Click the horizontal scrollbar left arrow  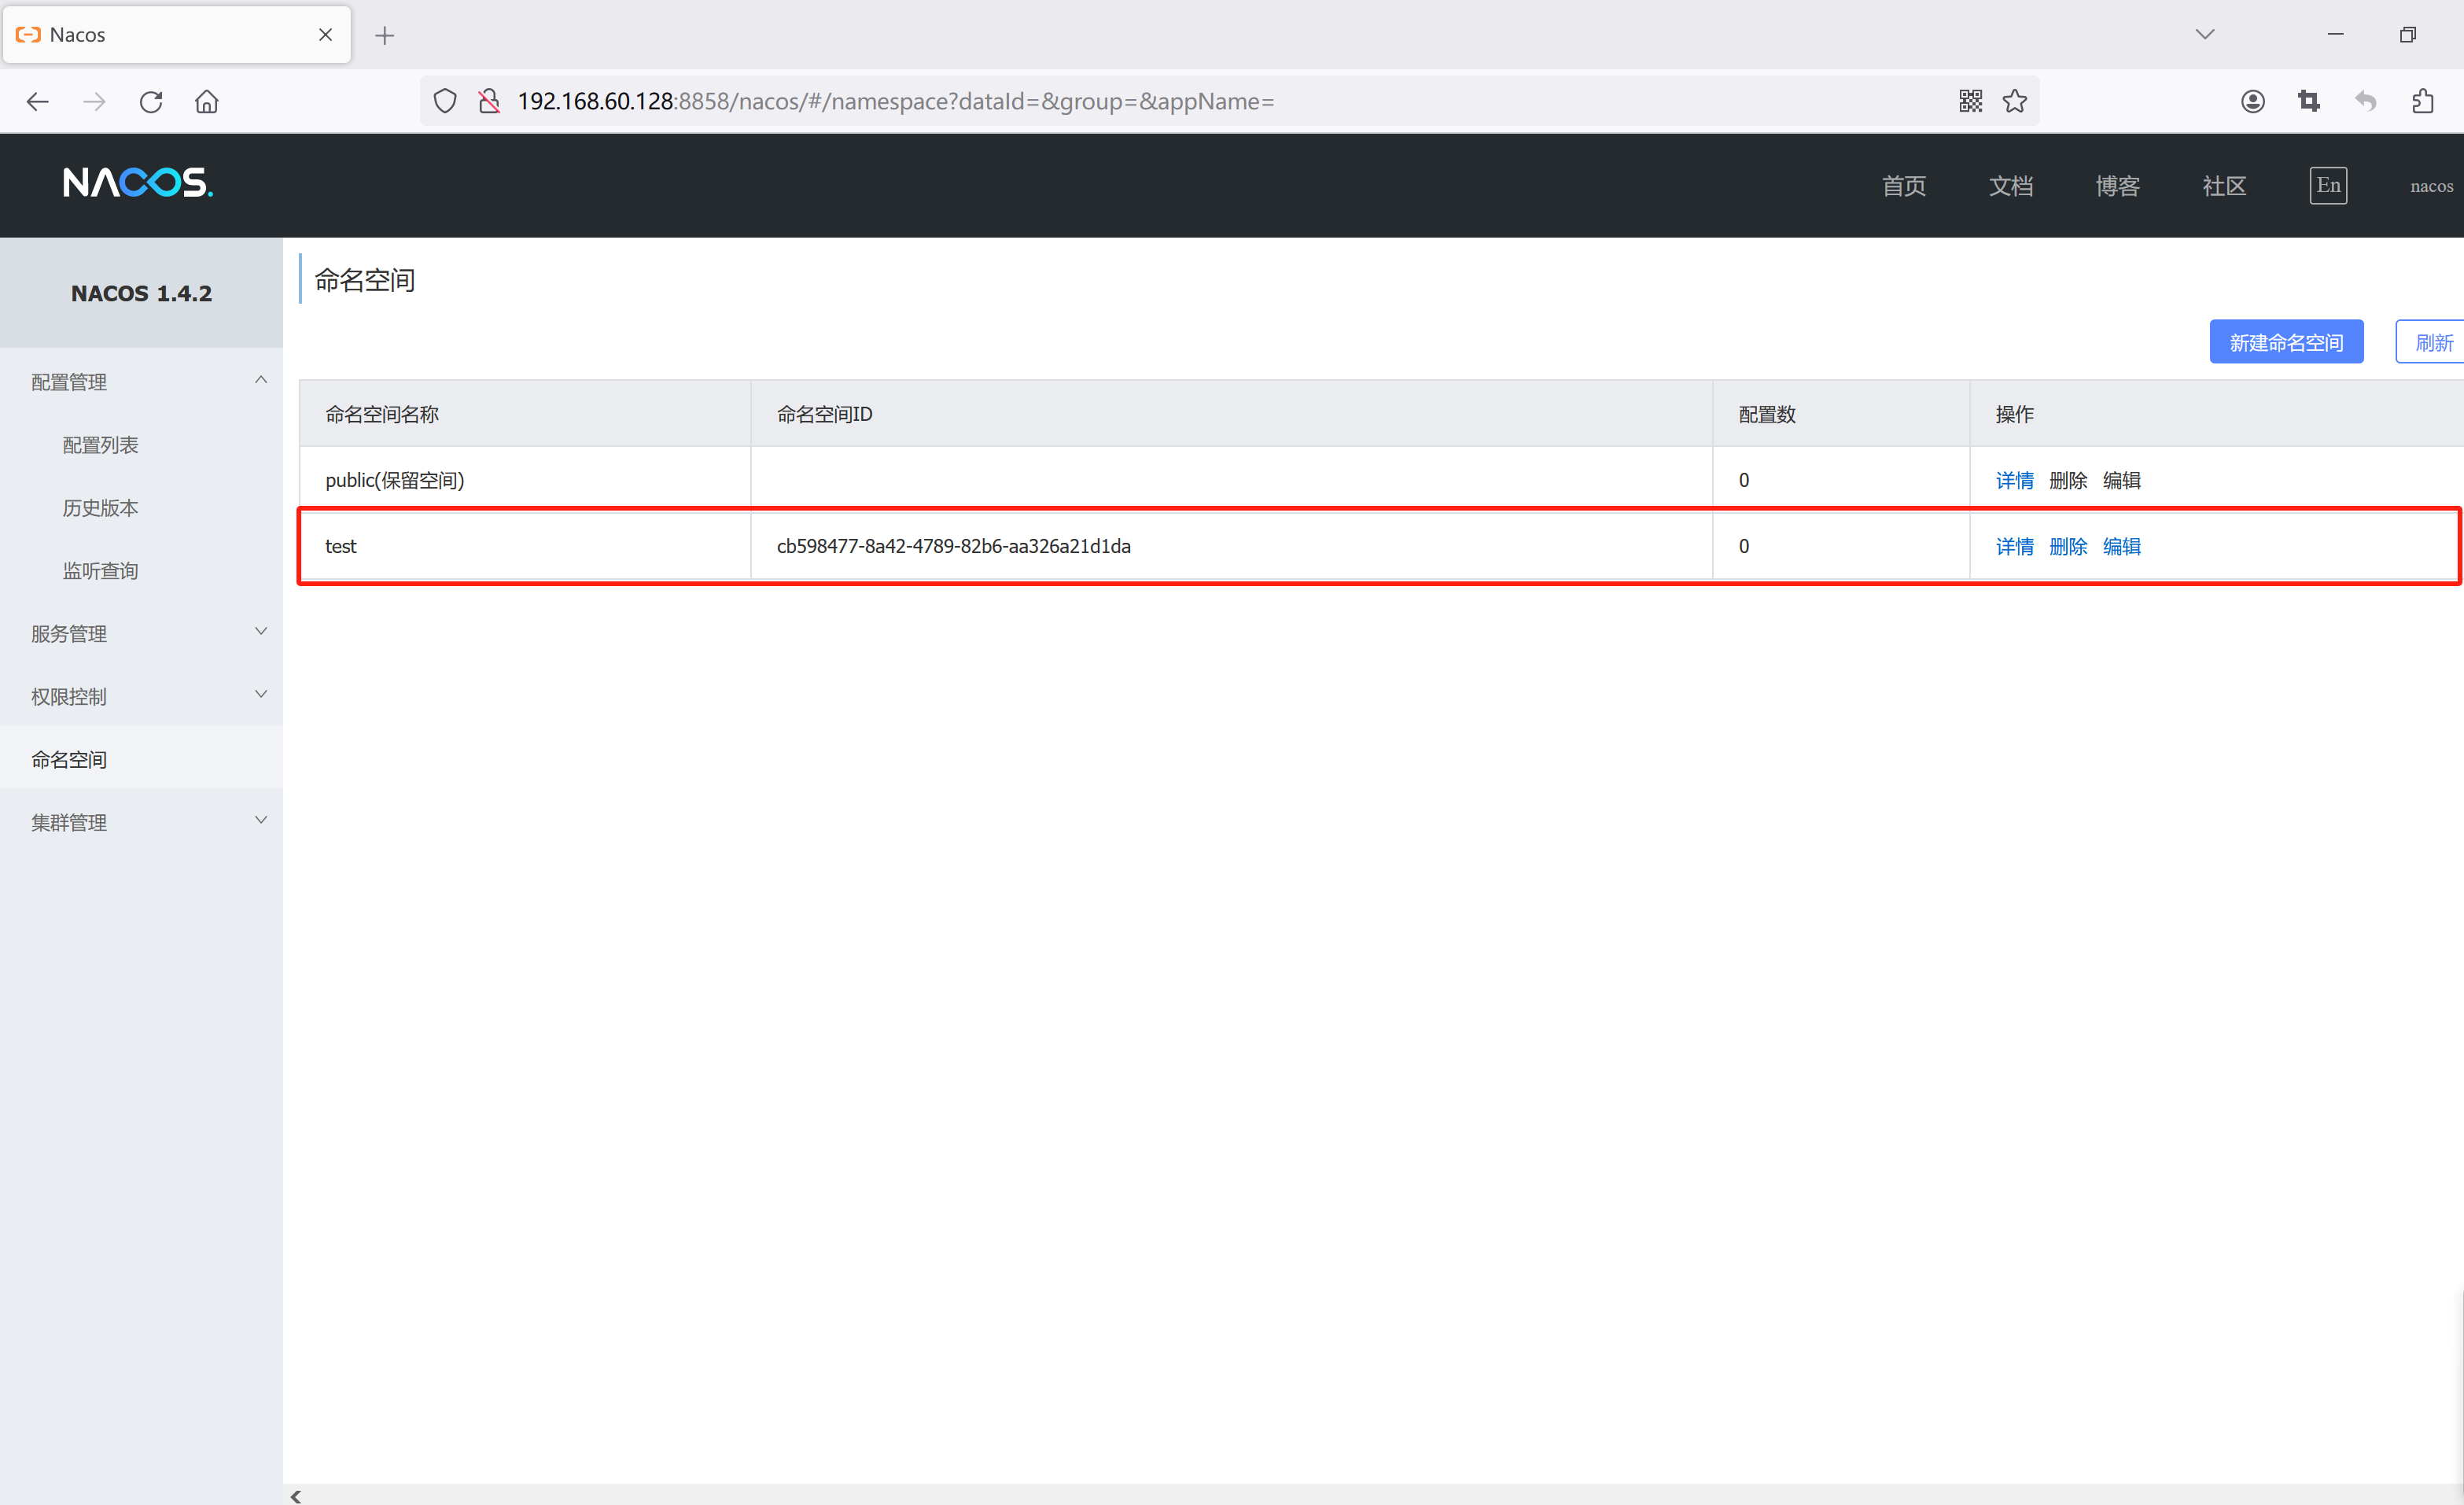tap(295, 1496)
